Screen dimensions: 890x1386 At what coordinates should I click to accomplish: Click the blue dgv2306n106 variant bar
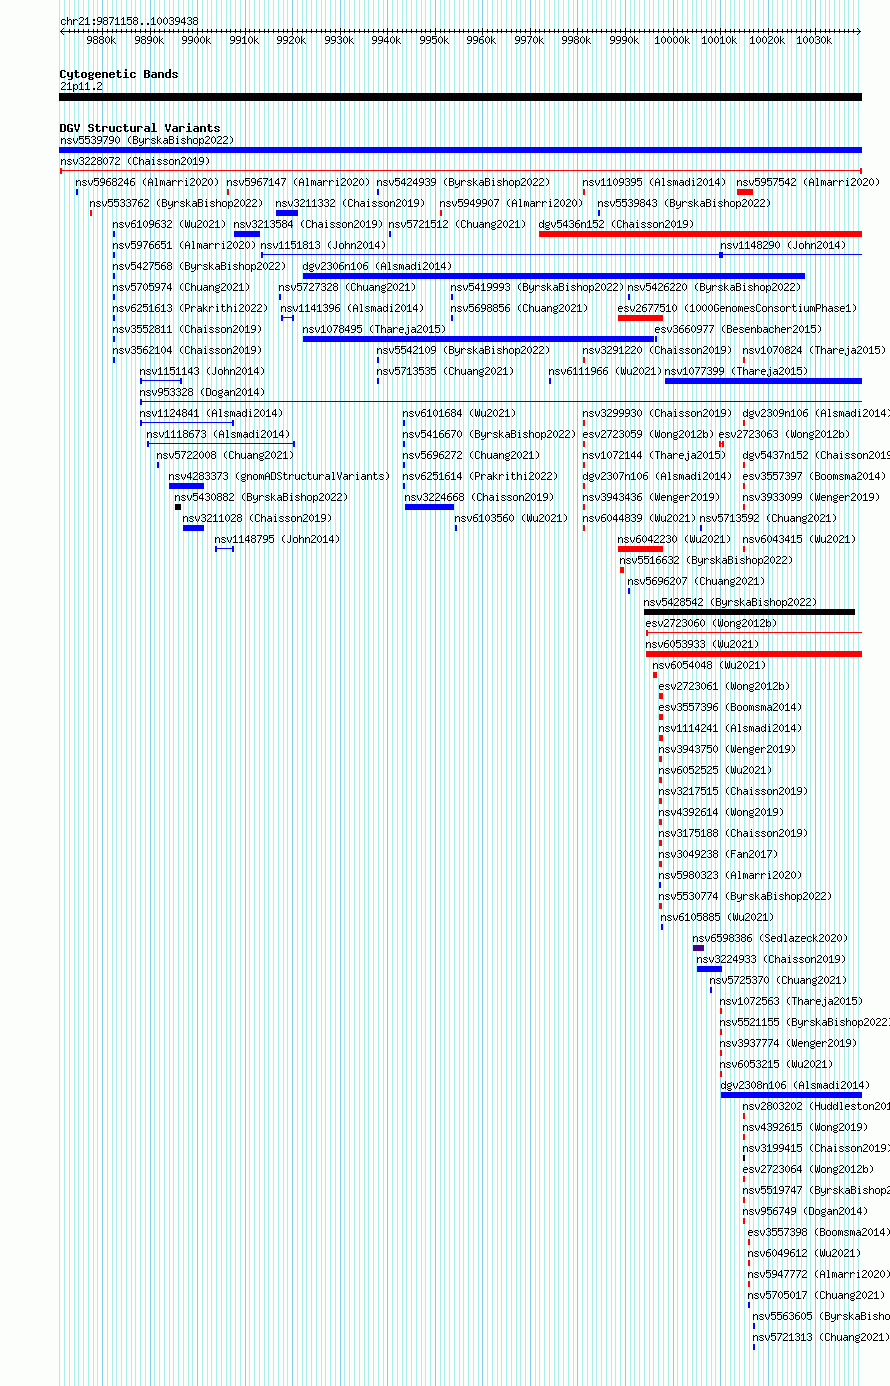pyautogui.click(x=554, y=276)
